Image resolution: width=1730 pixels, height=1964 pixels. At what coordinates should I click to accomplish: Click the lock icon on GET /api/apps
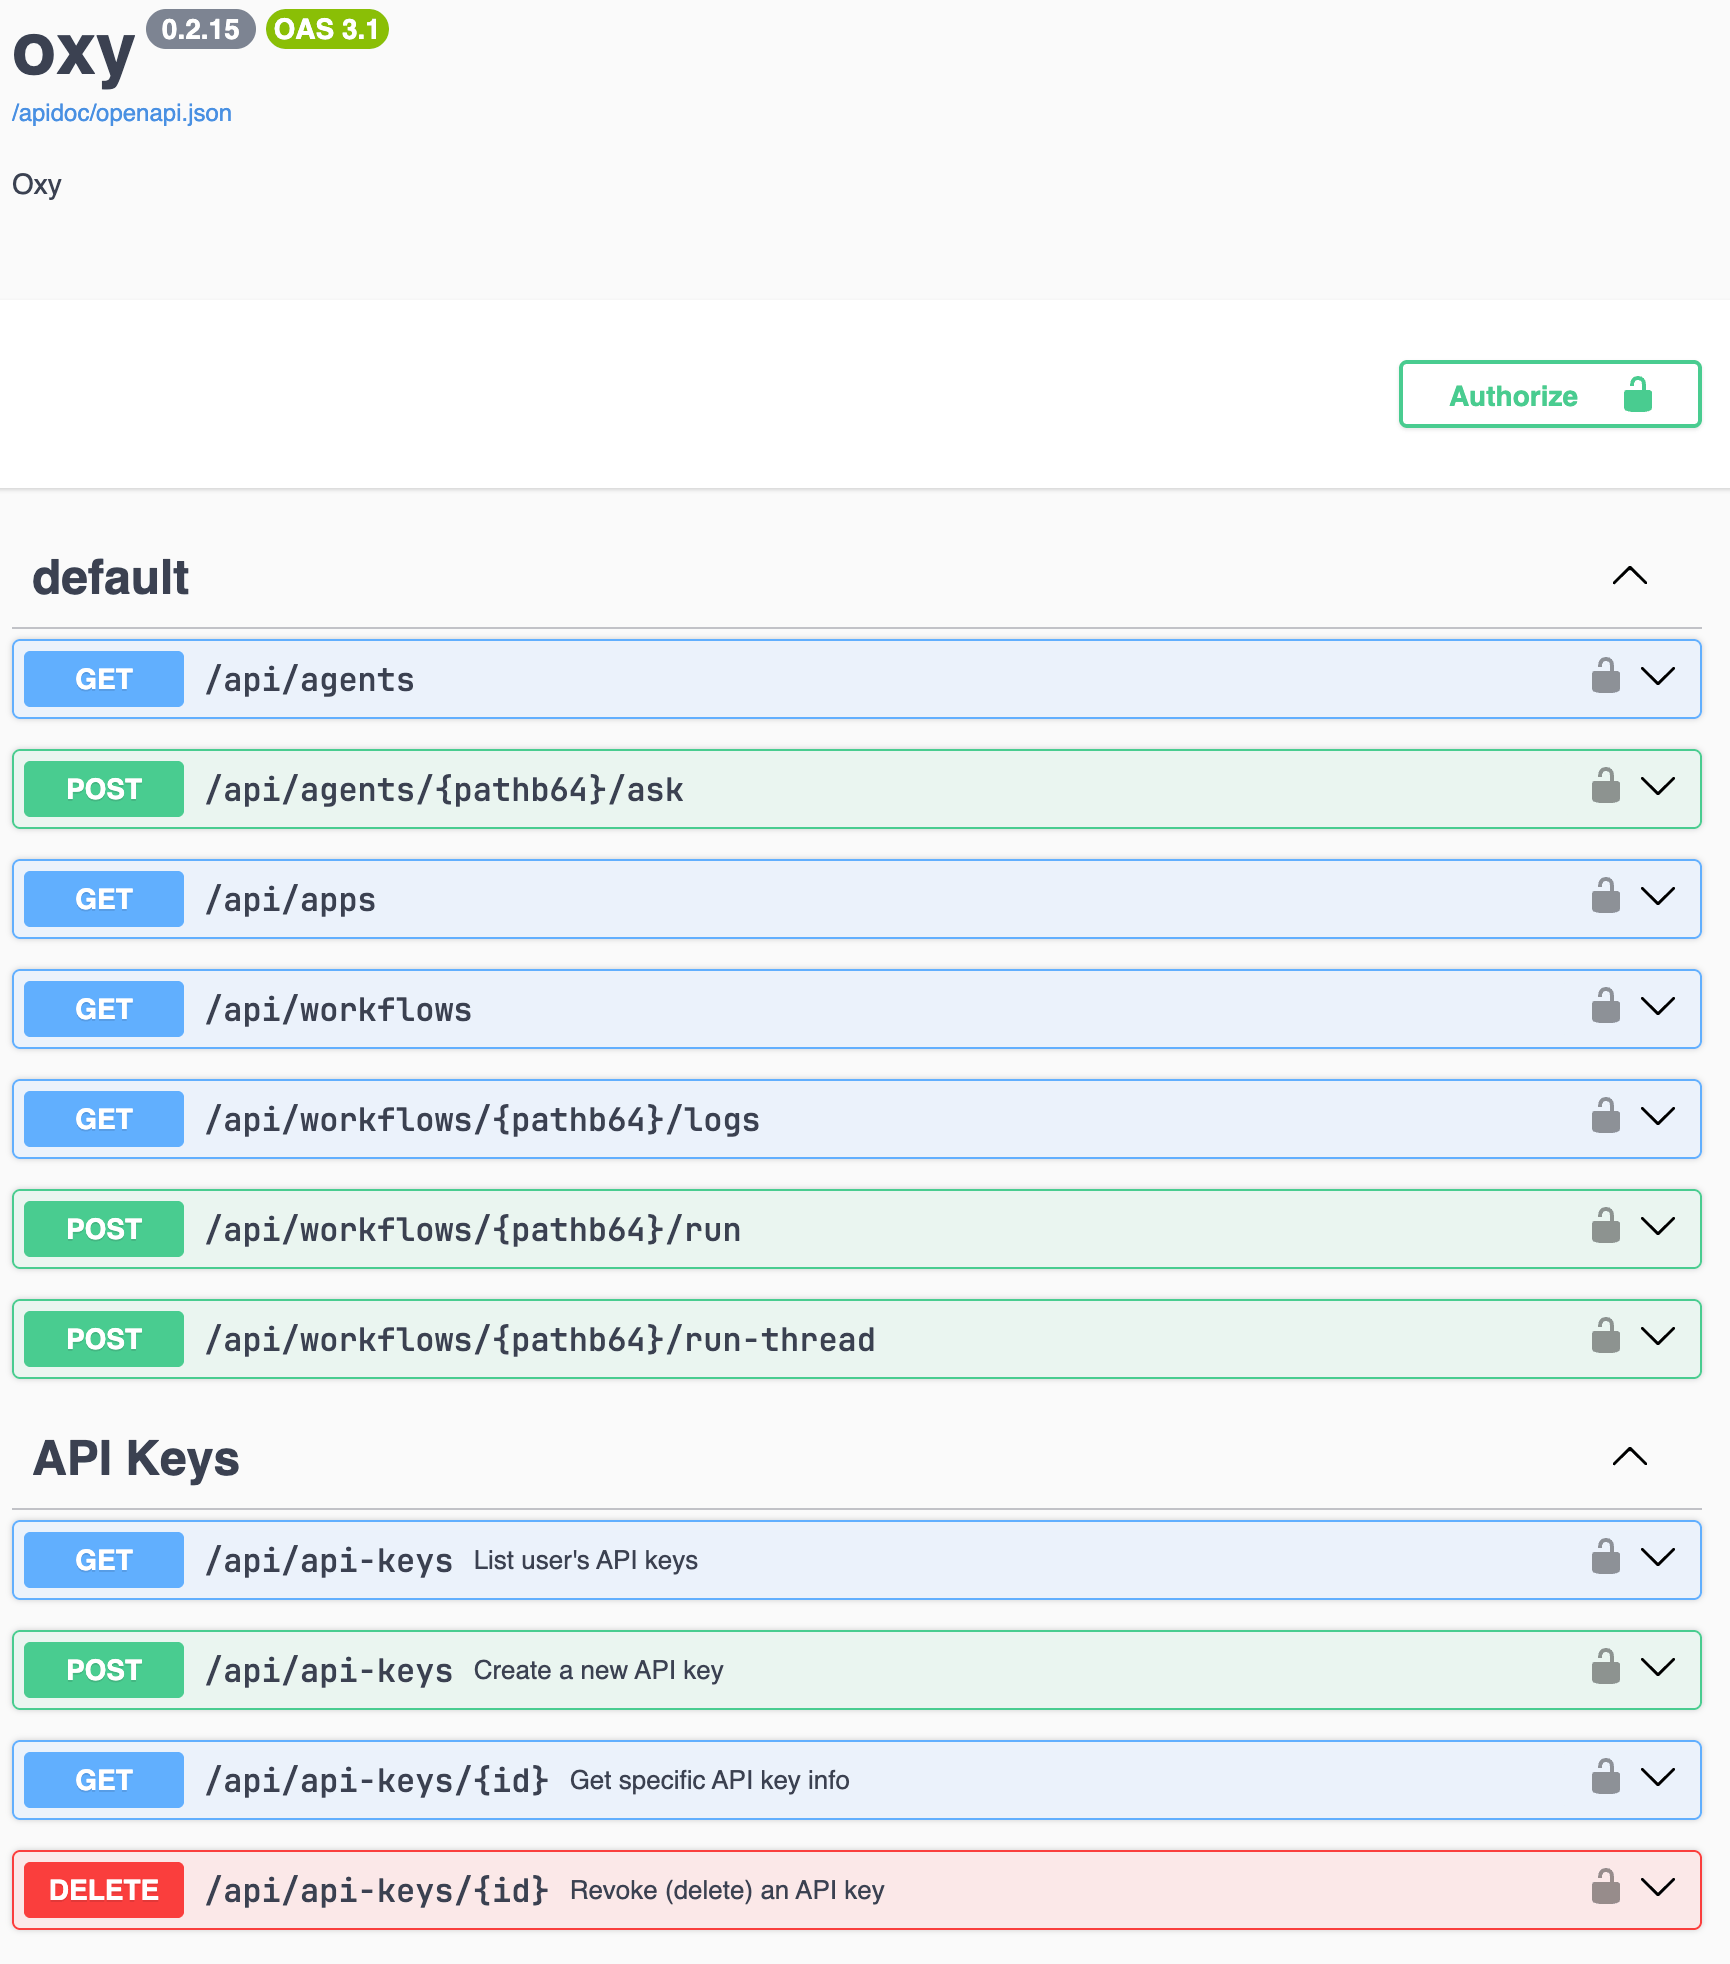[x=1606, y=896]
